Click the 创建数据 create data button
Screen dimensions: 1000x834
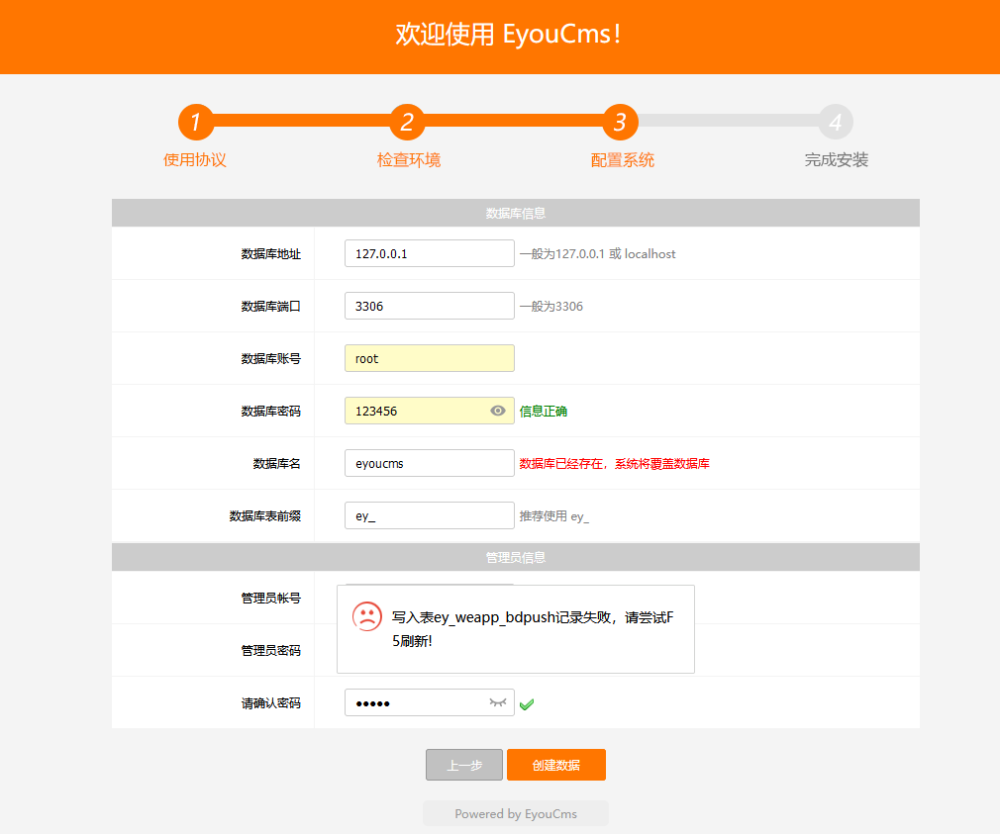(556, 764)
